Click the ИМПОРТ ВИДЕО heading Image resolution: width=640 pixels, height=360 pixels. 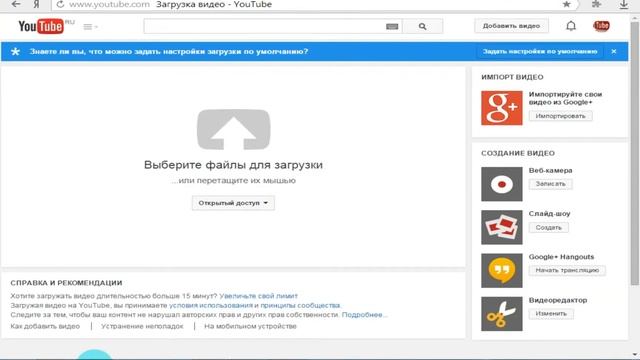click(x=512, y=77)
